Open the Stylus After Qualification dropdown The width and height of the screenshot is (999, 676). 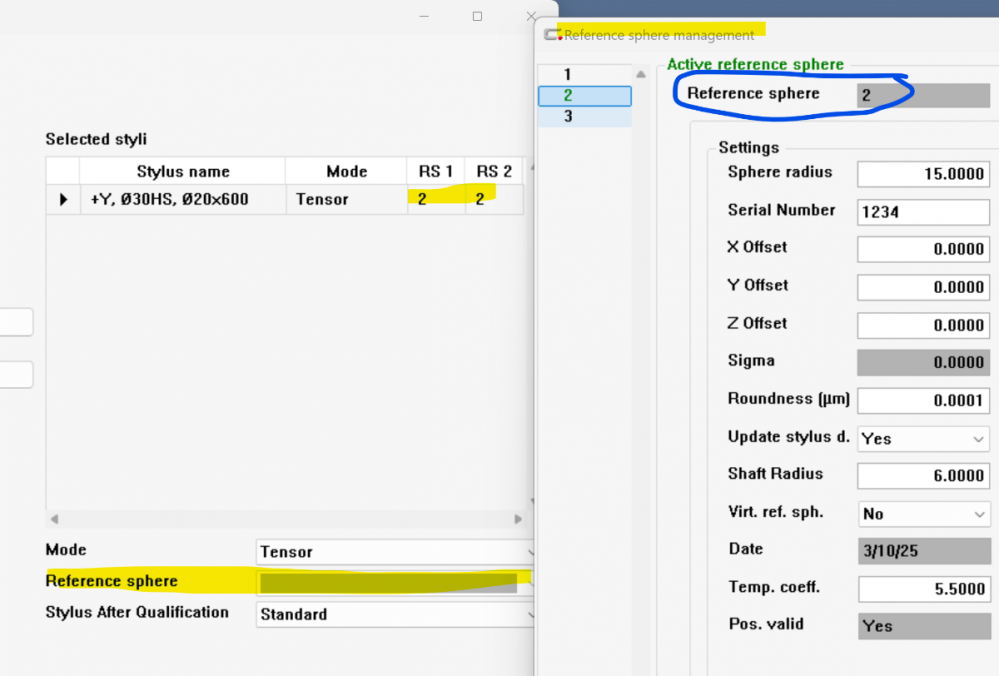coord(395,614)
